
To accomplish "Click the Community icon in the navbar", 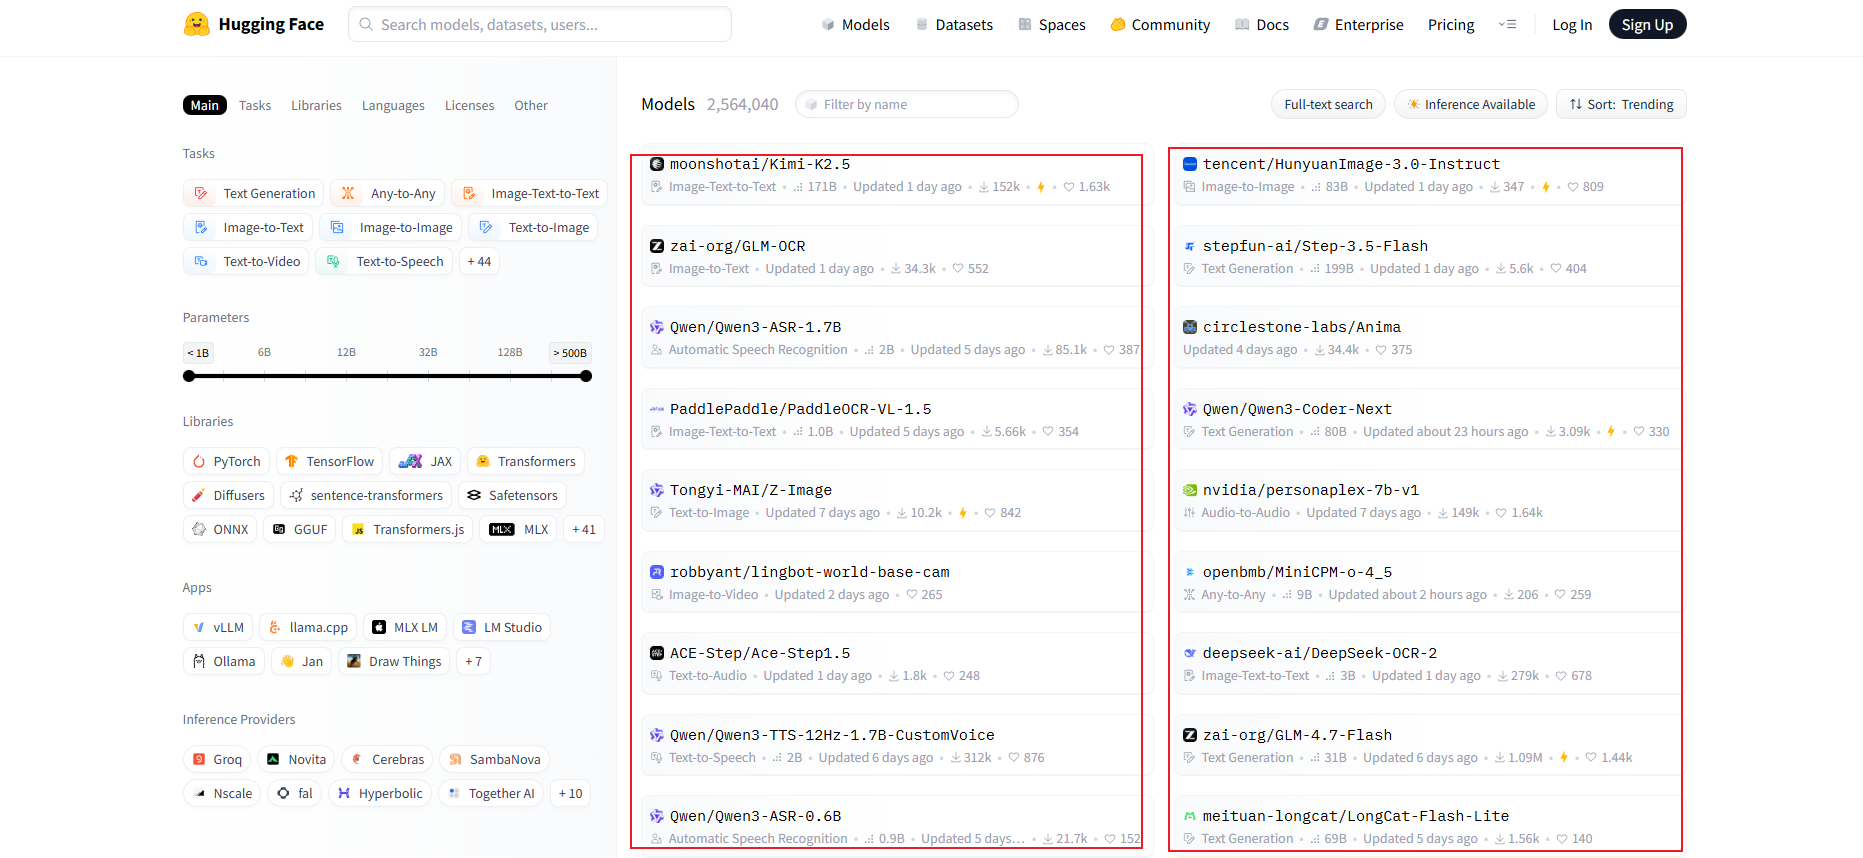I will tap(1118, 24).
